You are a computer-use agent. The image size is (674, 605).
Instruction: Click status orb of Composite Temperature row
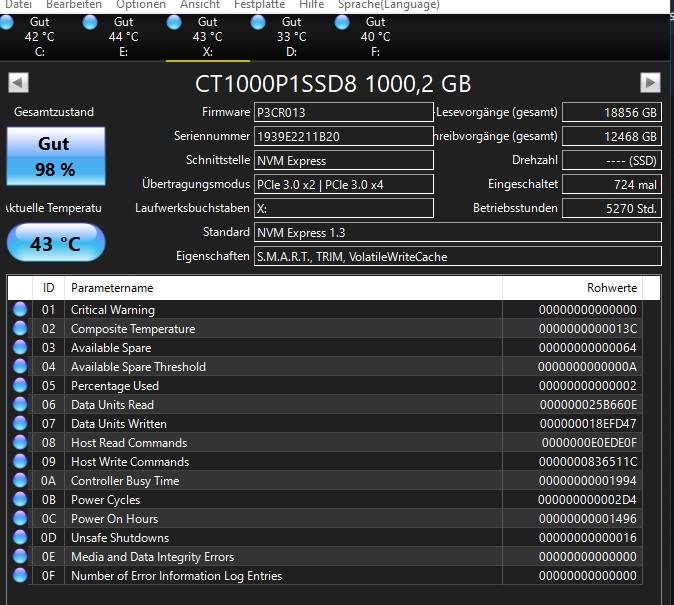pos(20,328)
